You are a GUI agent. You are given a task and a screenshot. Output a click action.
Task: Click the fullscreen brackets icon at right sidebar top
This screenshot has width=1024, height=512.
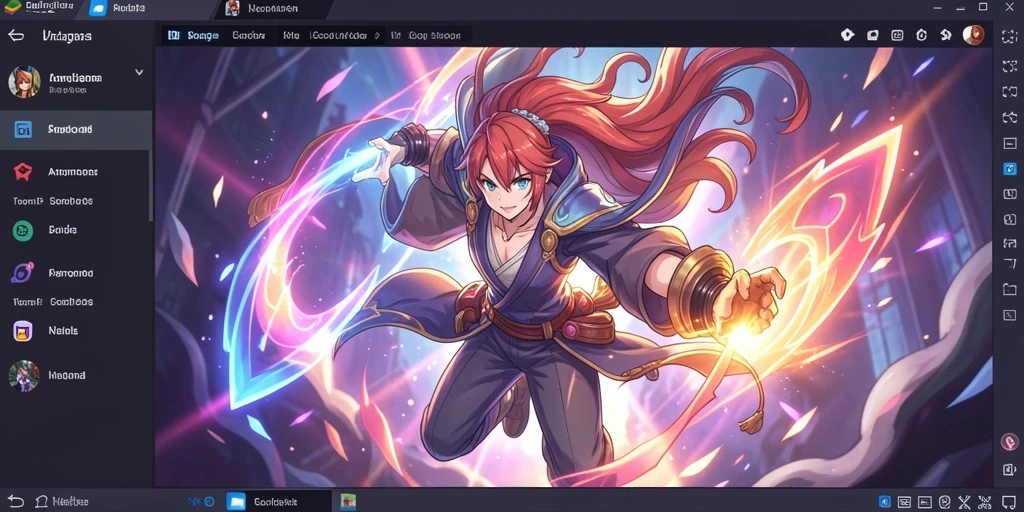tap(1010, 37)
